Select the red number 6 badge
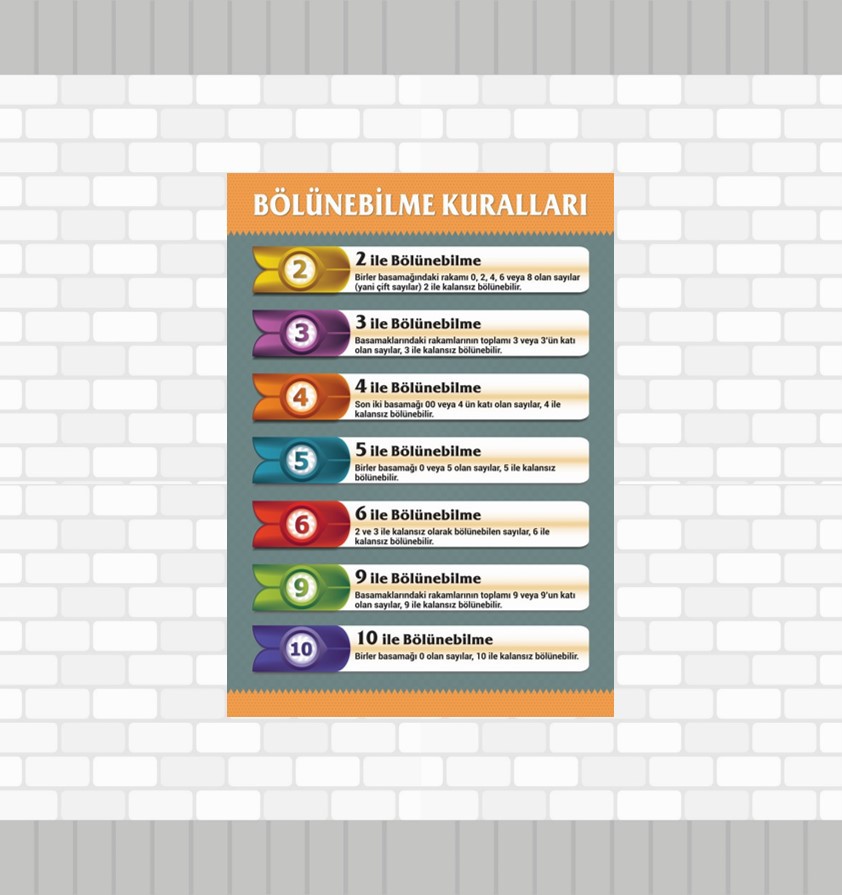The height and width of the screenshot is (895, 842). click(301, 524)
